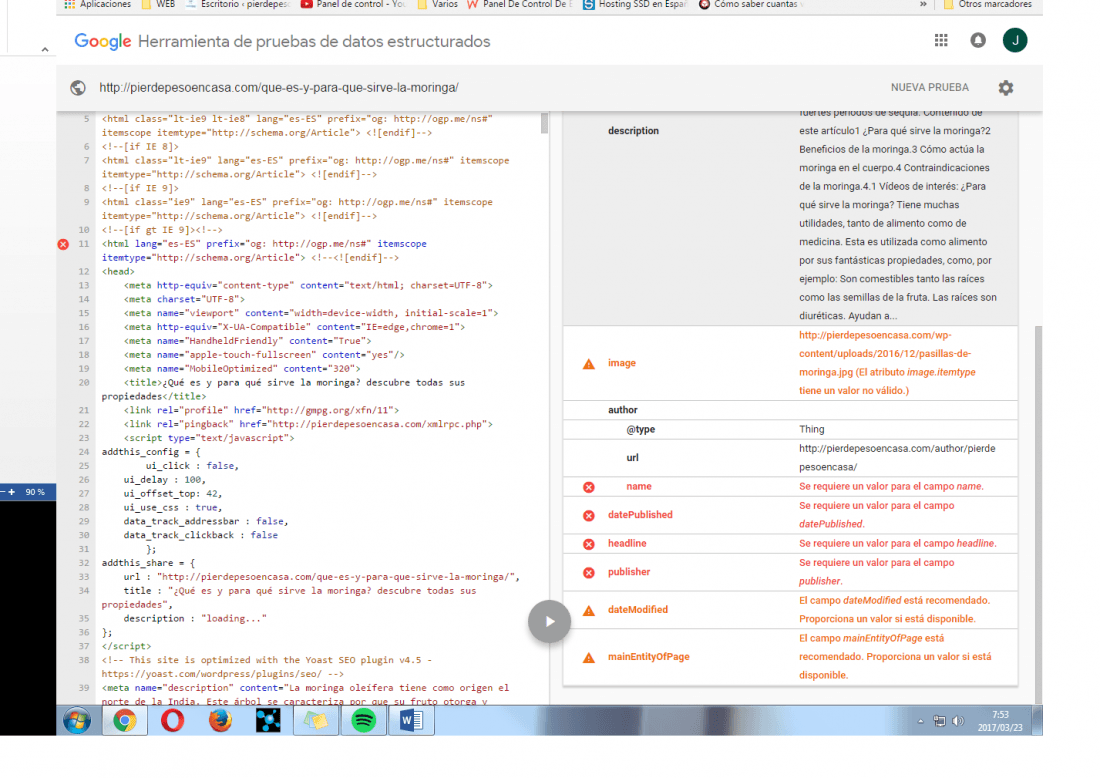Select the mainEntityOfPage warning row label
Viewport: 1100px width, 778px height.
click(648, 657)
